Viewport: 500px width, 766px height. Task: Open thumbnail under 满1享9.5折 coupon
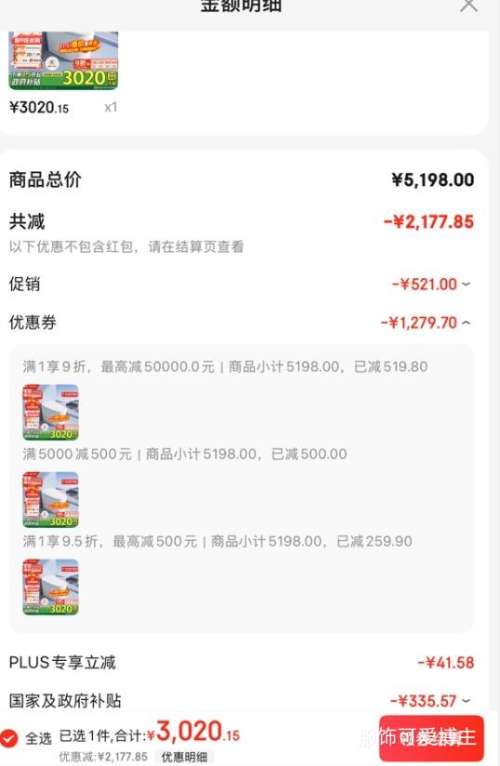50,587
